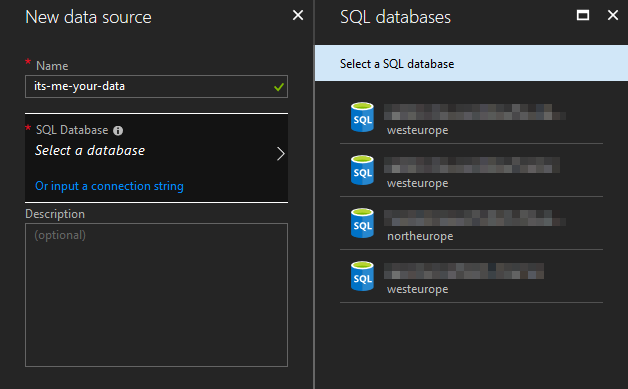Click the second SQL database icon in westeurope
Viewport: 628px width, 389px height.
(x=362, y=170)
